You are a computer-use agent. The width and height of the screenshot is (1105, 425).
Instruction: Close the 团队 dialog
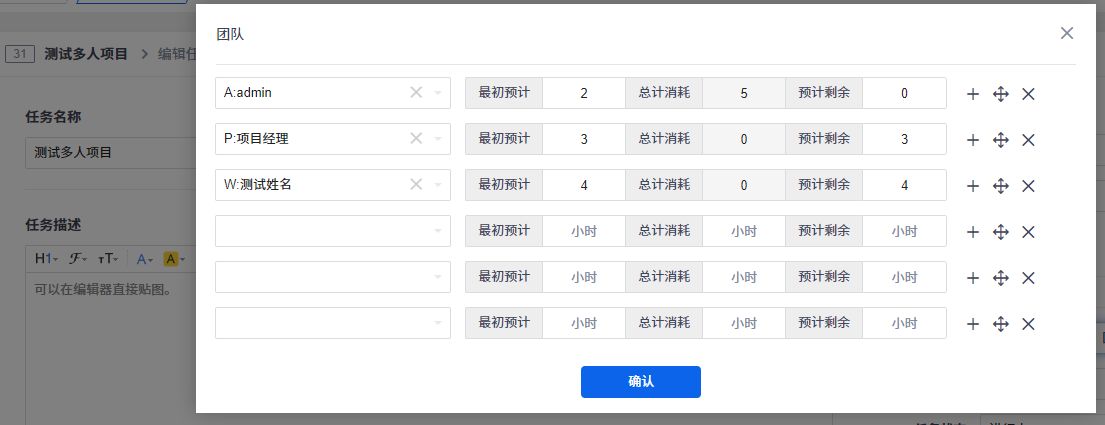tap(1067, 33)
